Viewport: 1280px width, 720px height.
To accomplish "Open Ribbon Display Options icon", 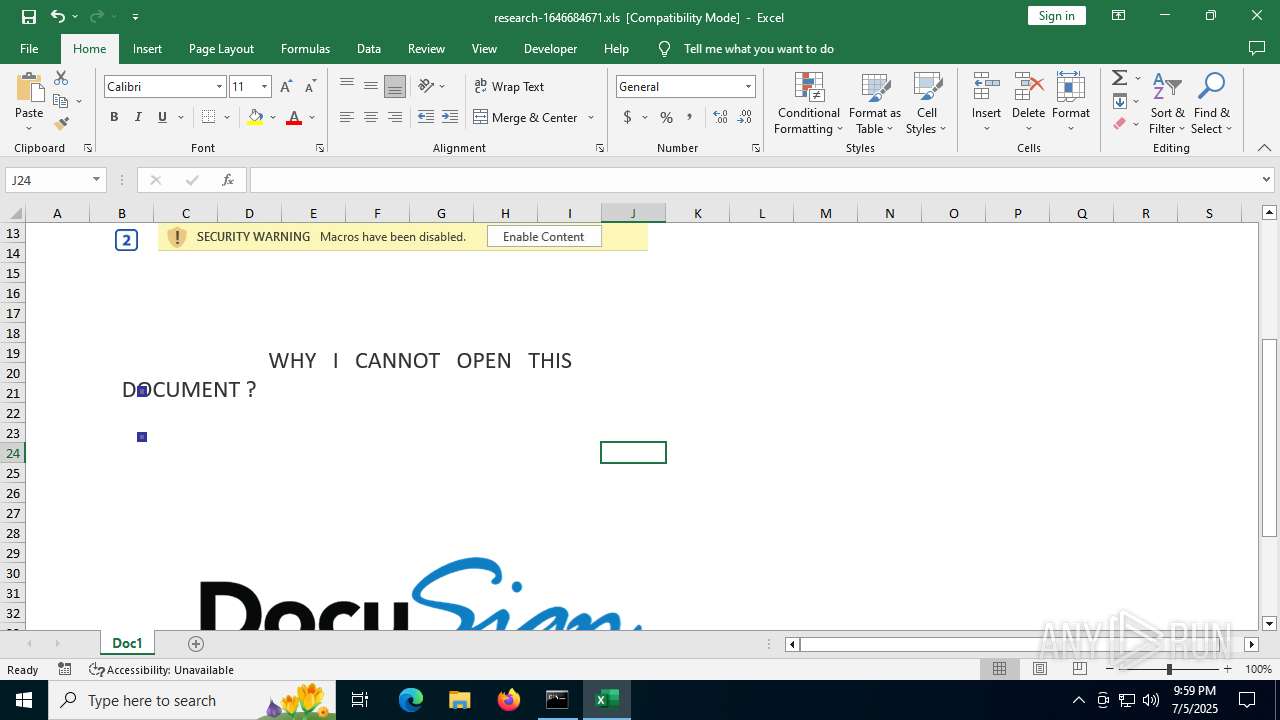I will 1119,16.
